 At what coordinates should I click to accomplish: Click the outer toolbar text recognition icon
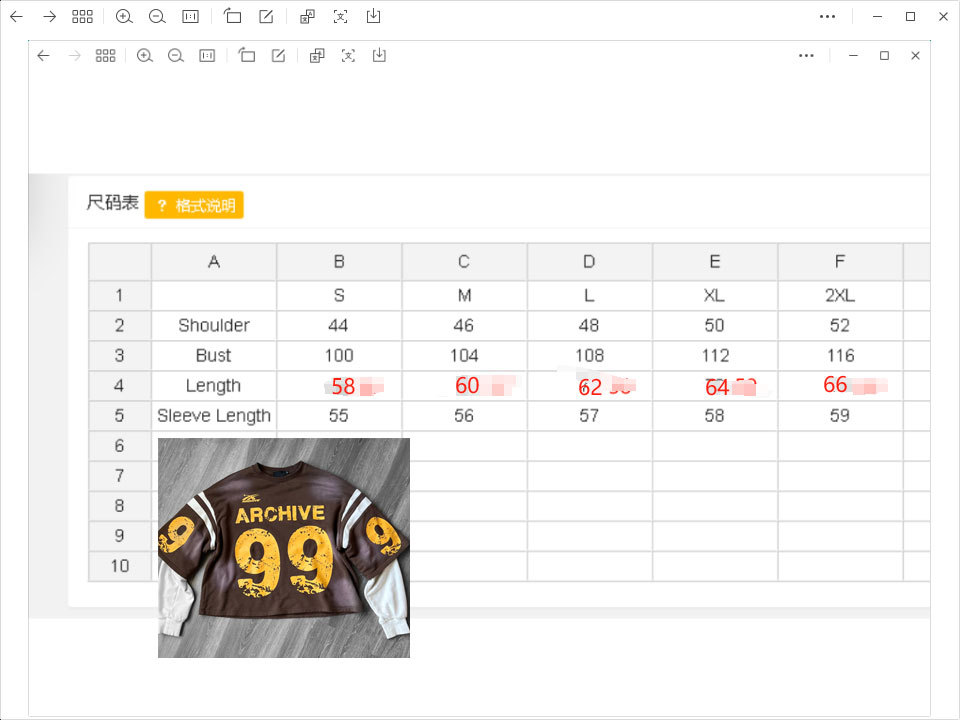coord(340,17)
